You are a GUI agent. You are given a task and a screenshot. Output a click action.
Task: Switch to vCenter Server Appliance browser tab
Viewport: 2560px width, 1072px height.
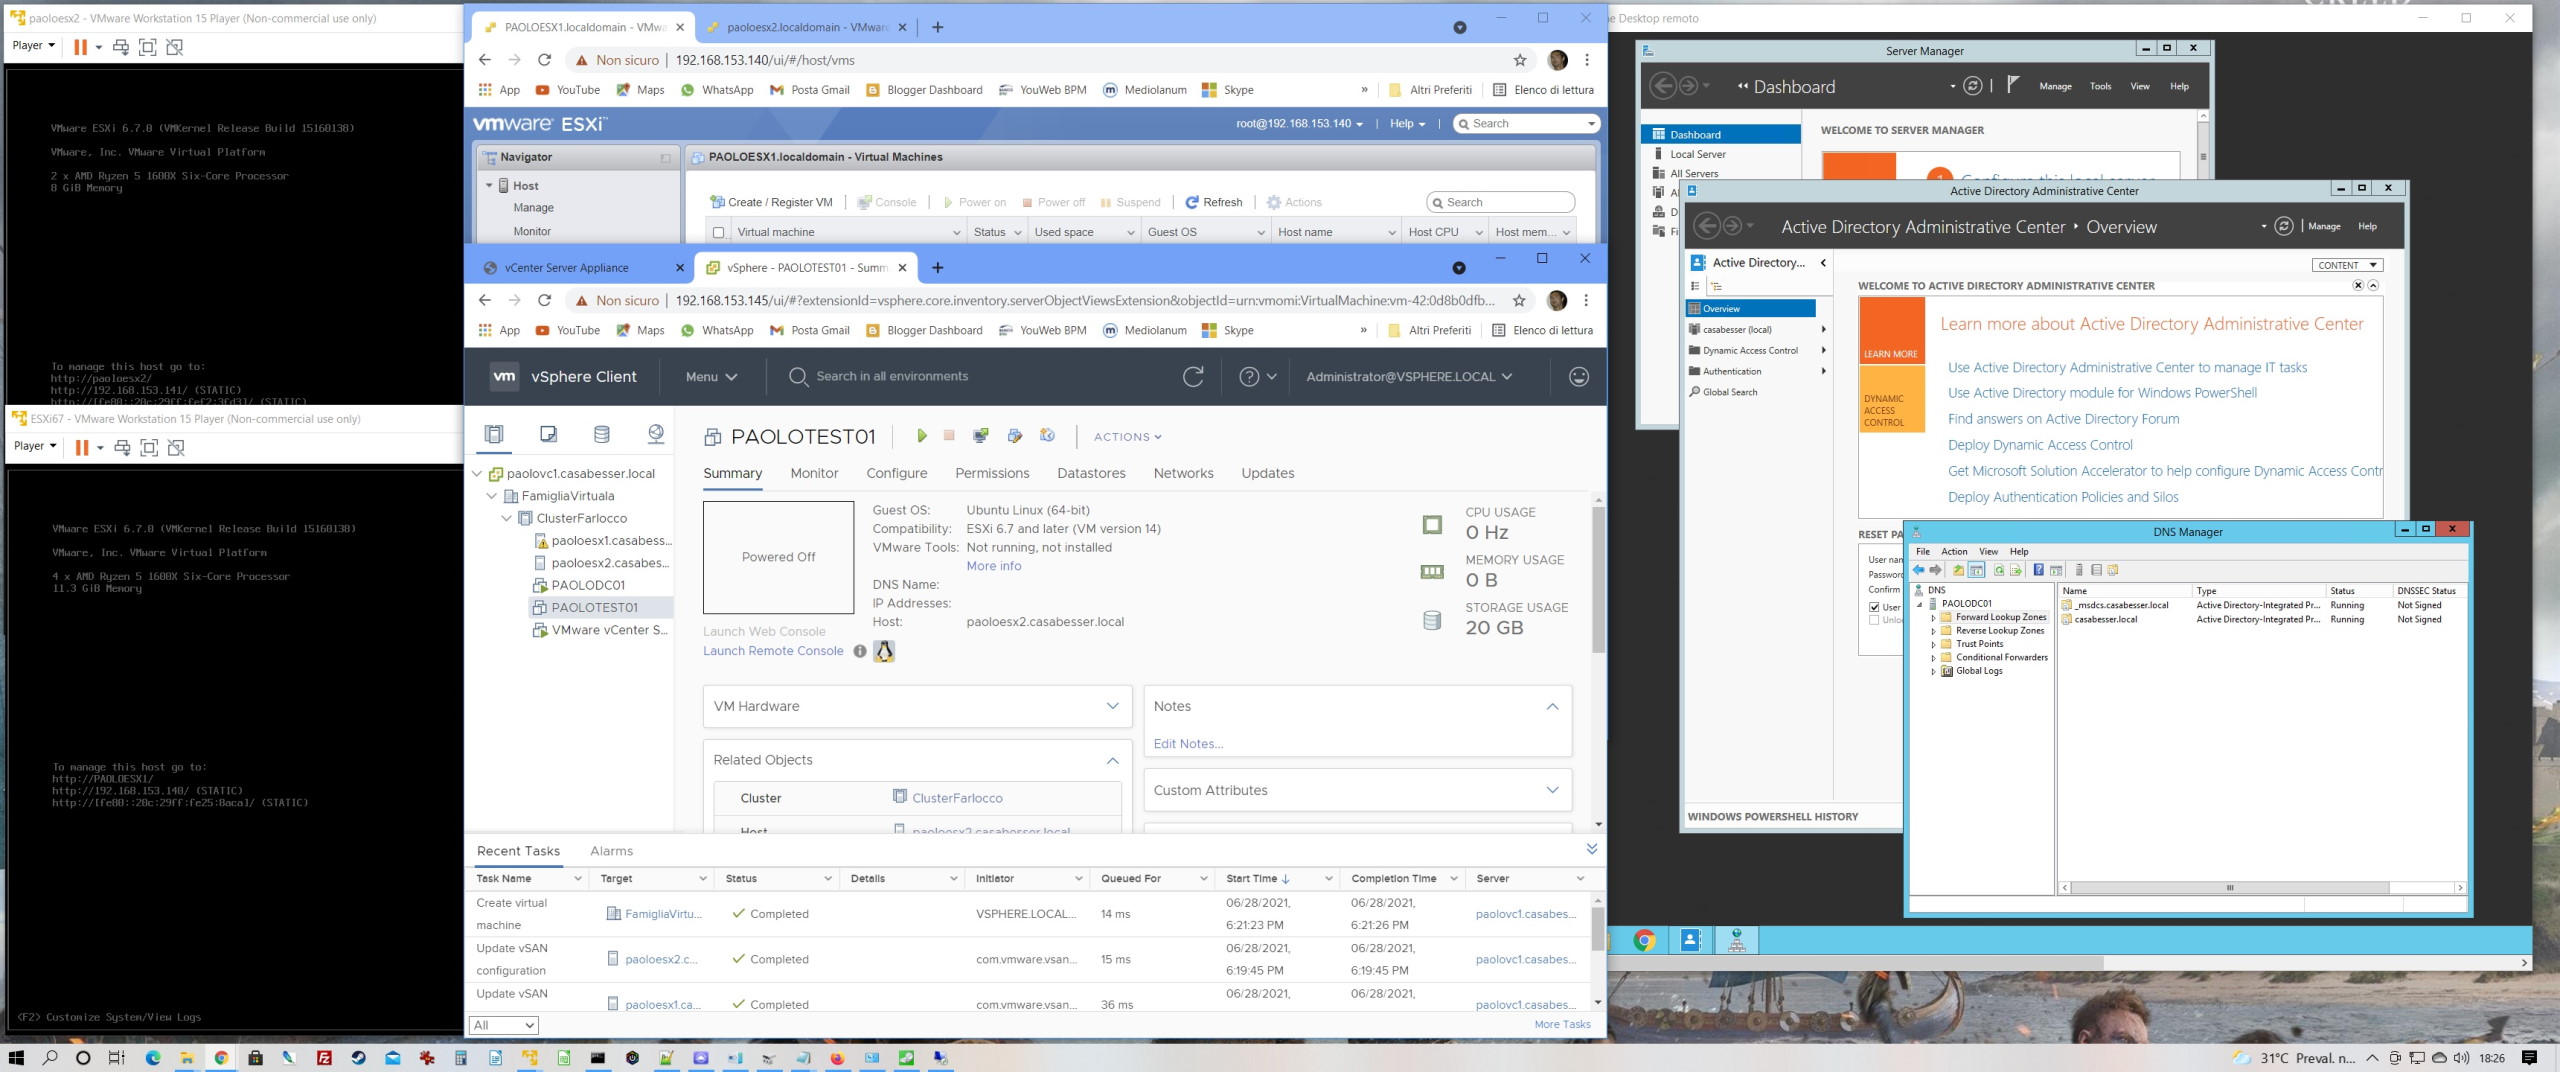[x=567, y=268]
